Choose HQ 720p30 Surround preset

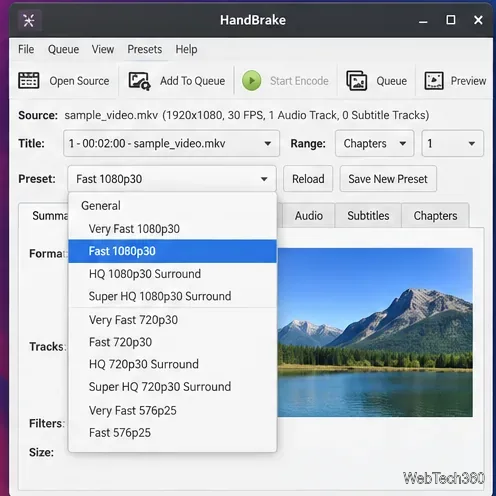[172, 364]
